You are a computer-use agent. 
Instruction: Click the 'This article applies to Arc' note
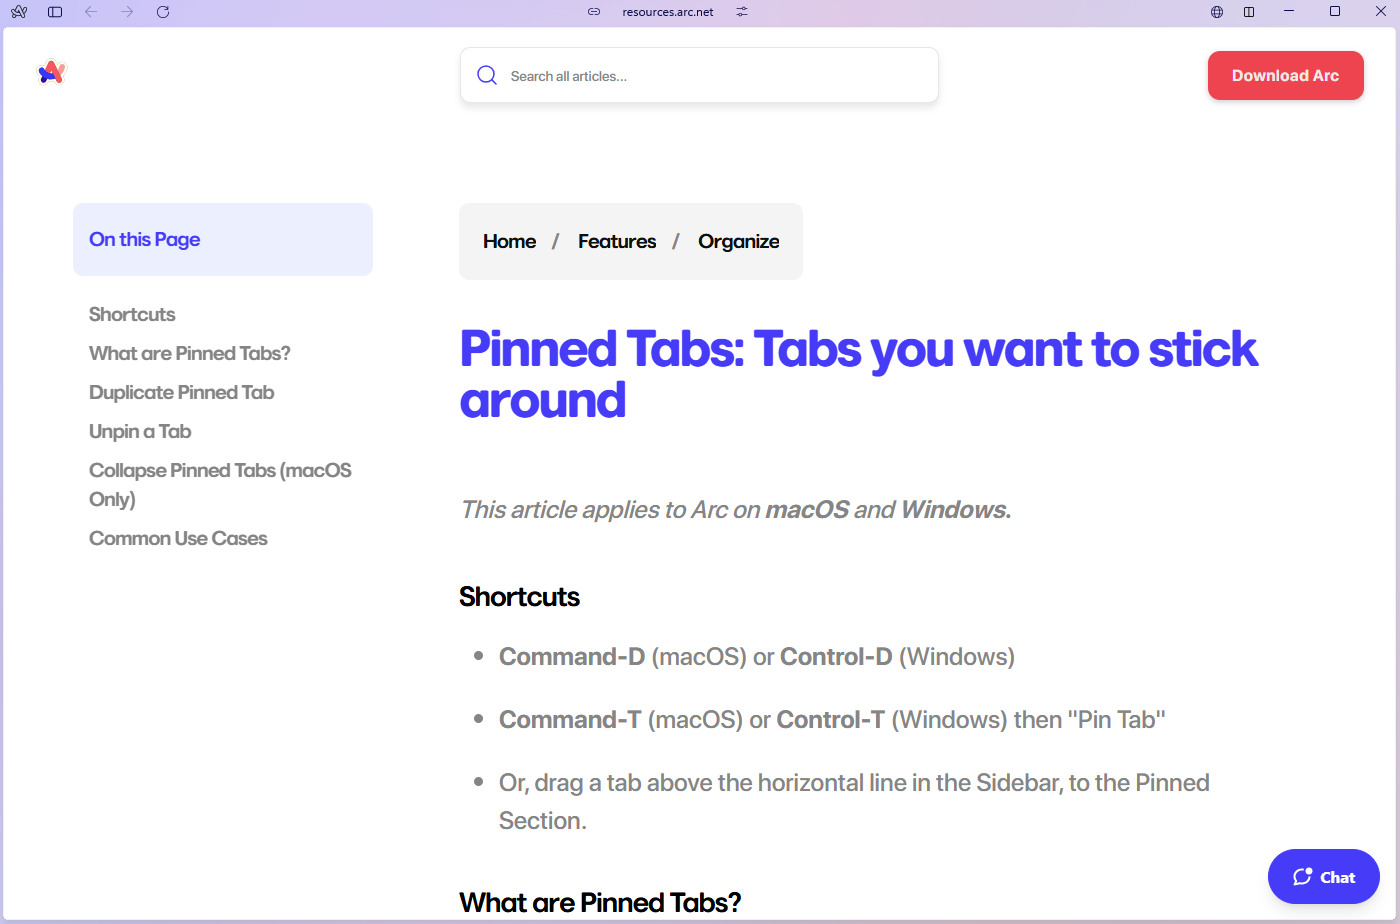click(x=736, y=510)
